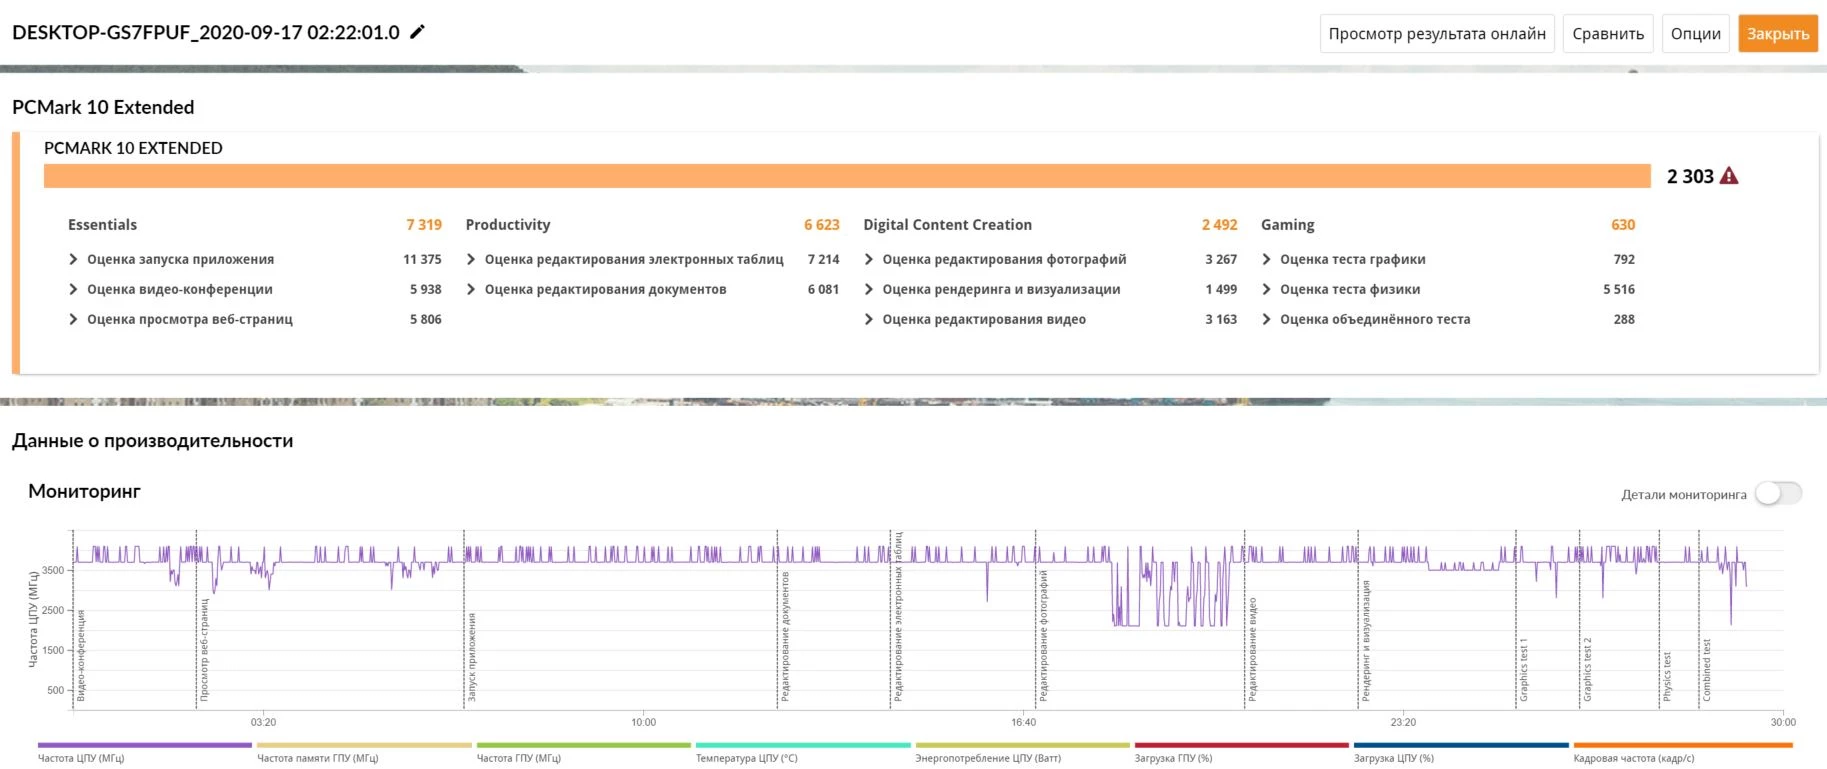This screenshot has width=1827, height=769.
Task: Click the Essentials heading
Action: pos(102,225)
